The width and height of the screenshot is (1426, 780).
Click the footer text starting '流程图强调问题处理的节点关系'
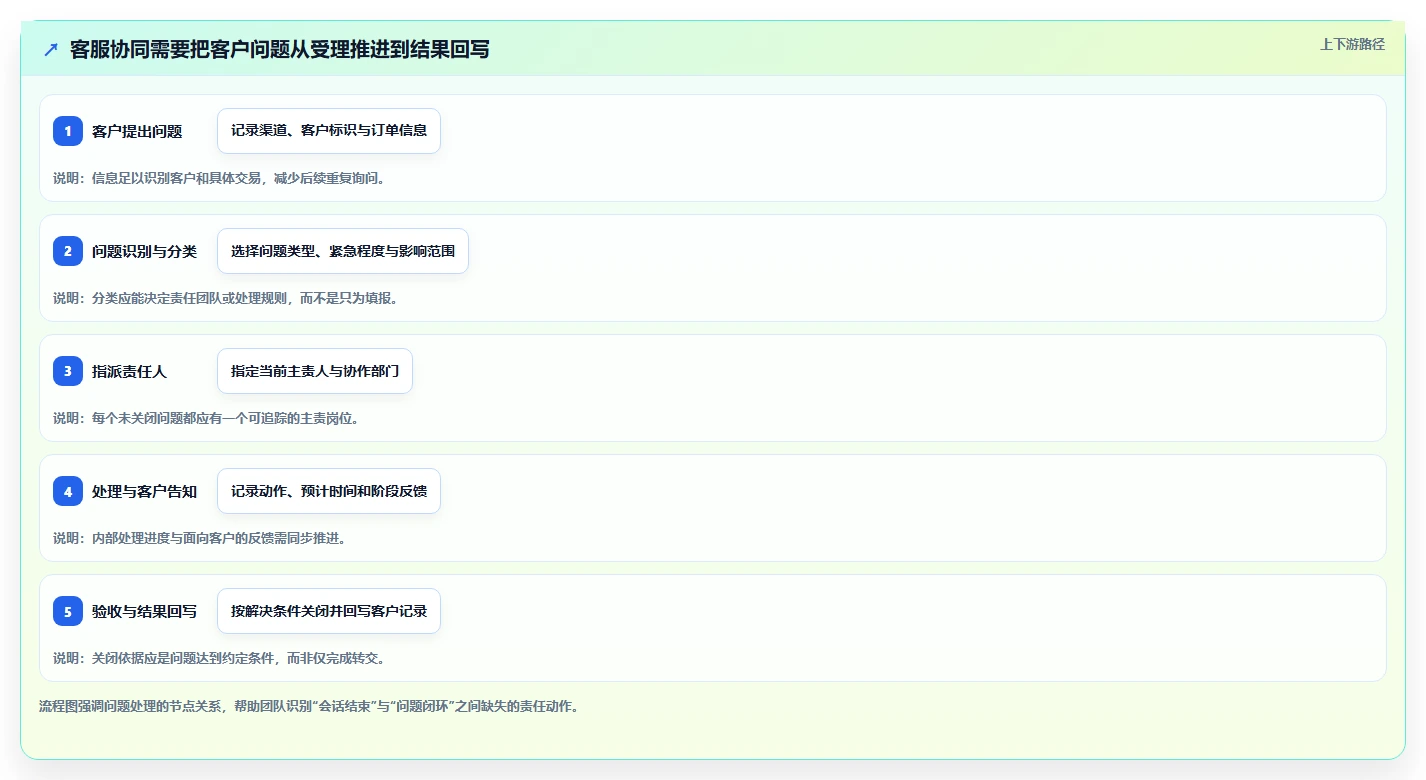309,706
